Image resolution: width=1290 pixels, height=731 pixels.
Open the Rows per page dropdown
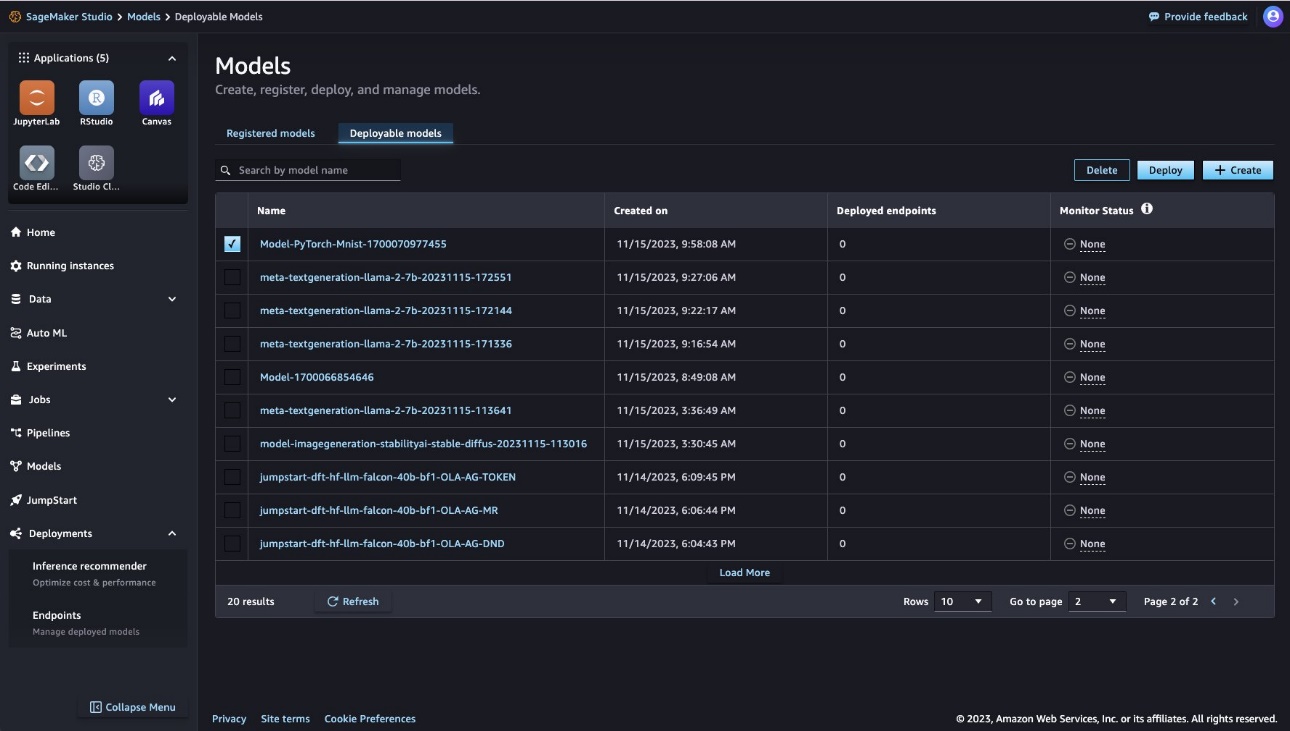pos(962,601)
